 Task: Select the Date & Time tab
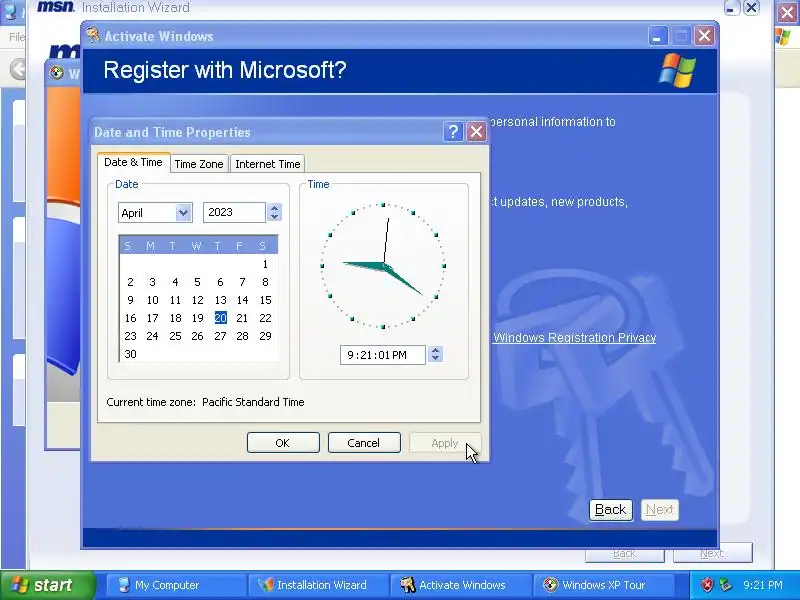tap(133, 162)
